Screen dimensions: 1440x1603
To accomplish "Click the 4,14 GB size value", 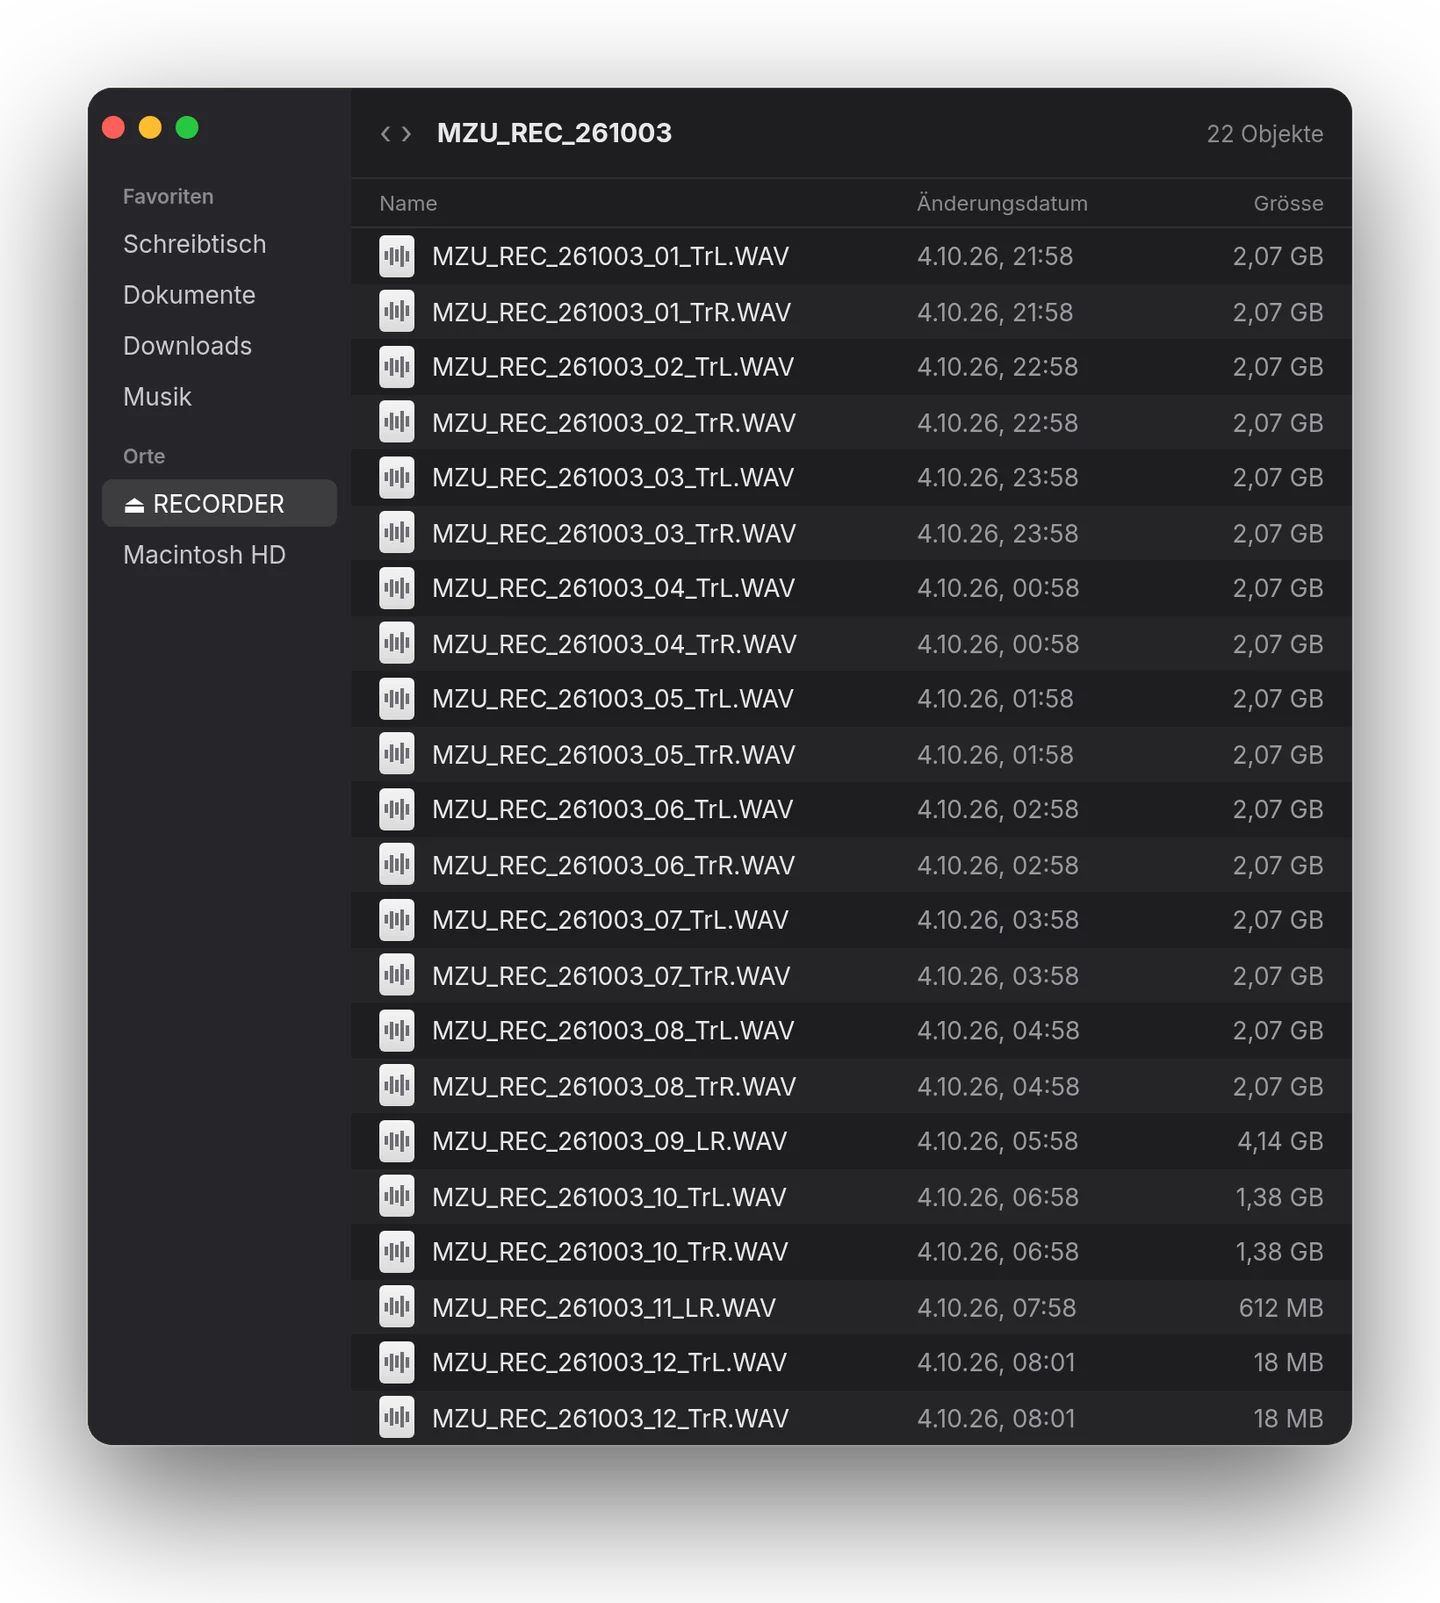I will 1280,1141.
